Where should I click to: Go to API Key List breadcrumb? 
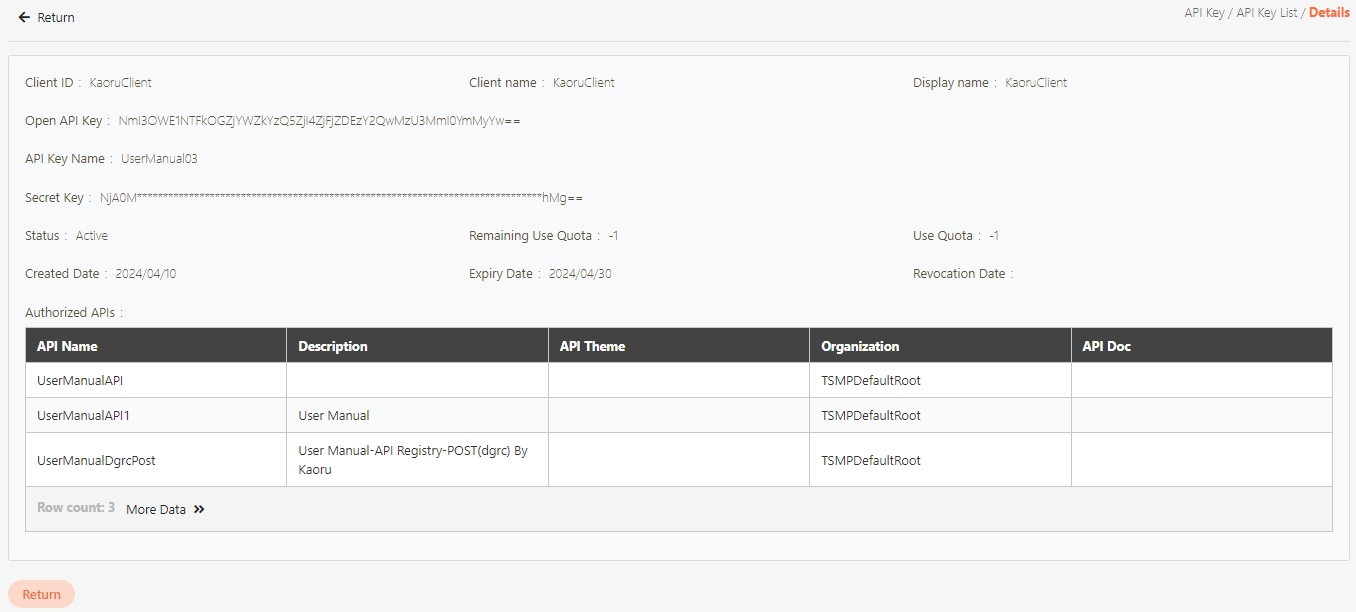tap(1266, 13)
